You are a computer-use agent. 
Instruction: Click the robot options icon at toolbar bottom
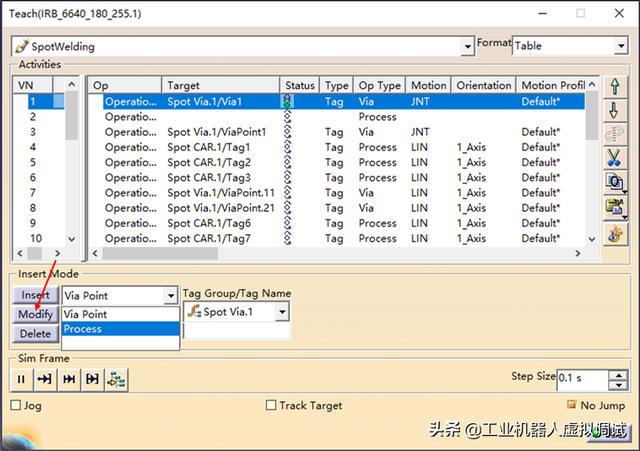[615, 234]
